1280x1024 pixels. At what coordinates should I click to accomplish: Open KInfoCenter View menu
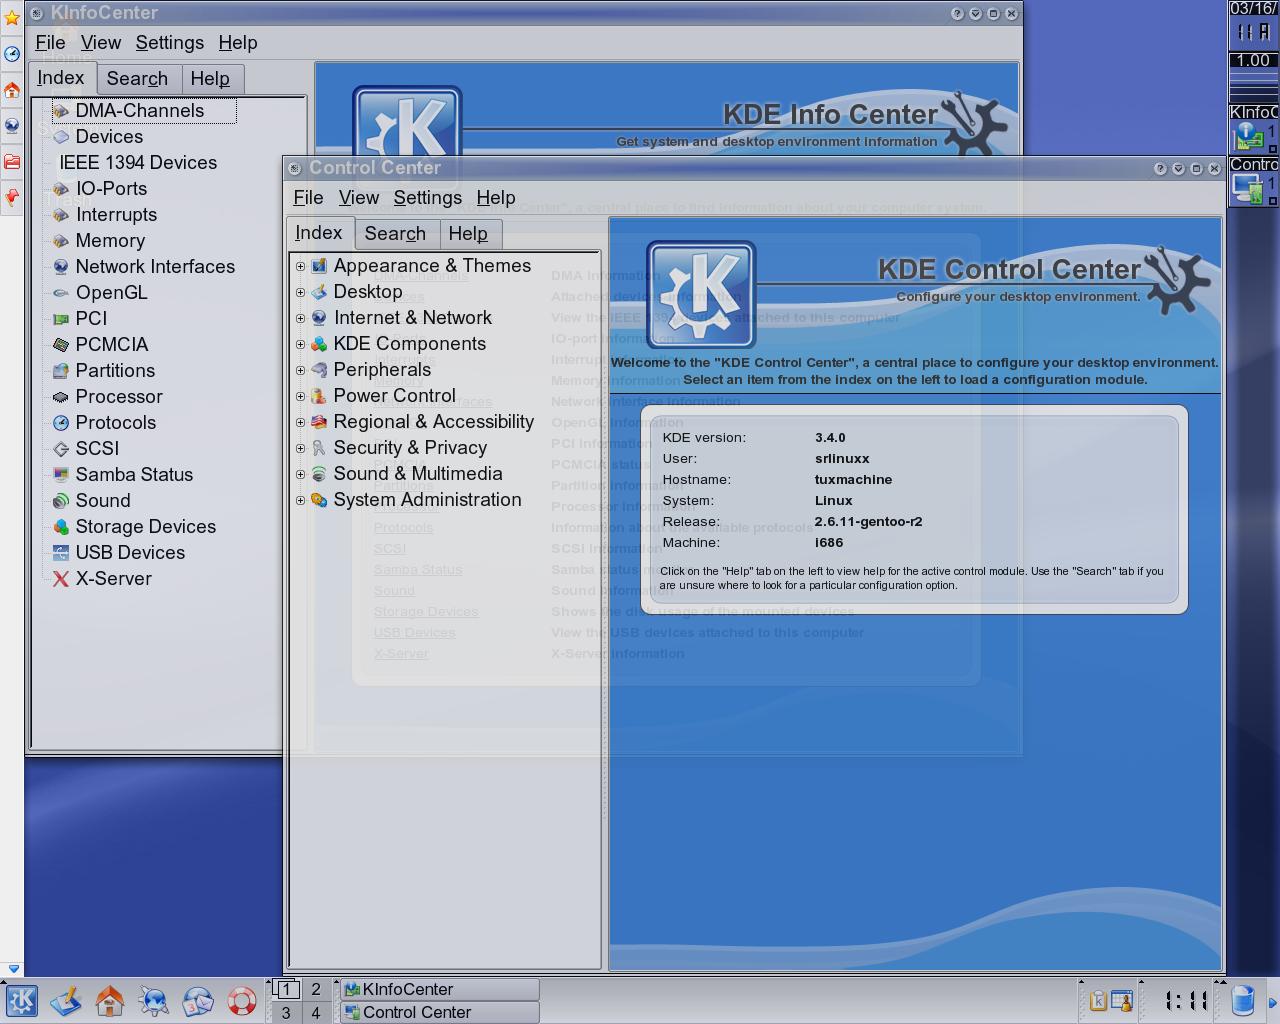tap(101, 43)
